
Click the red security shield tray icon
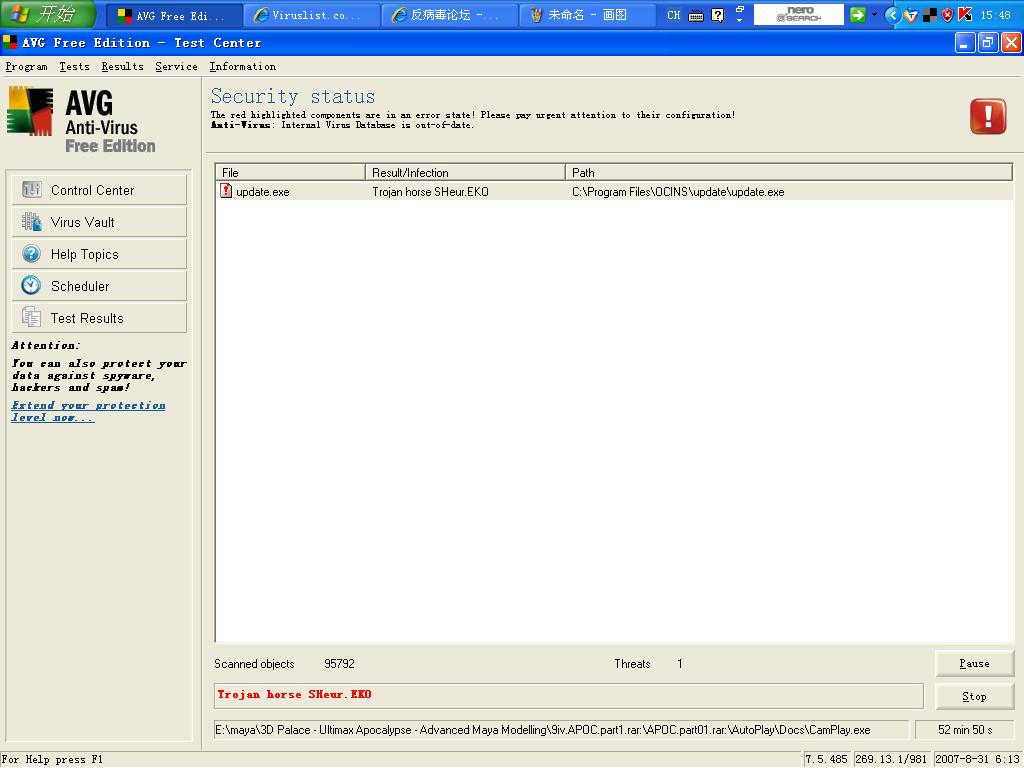(x=947, y=15)
